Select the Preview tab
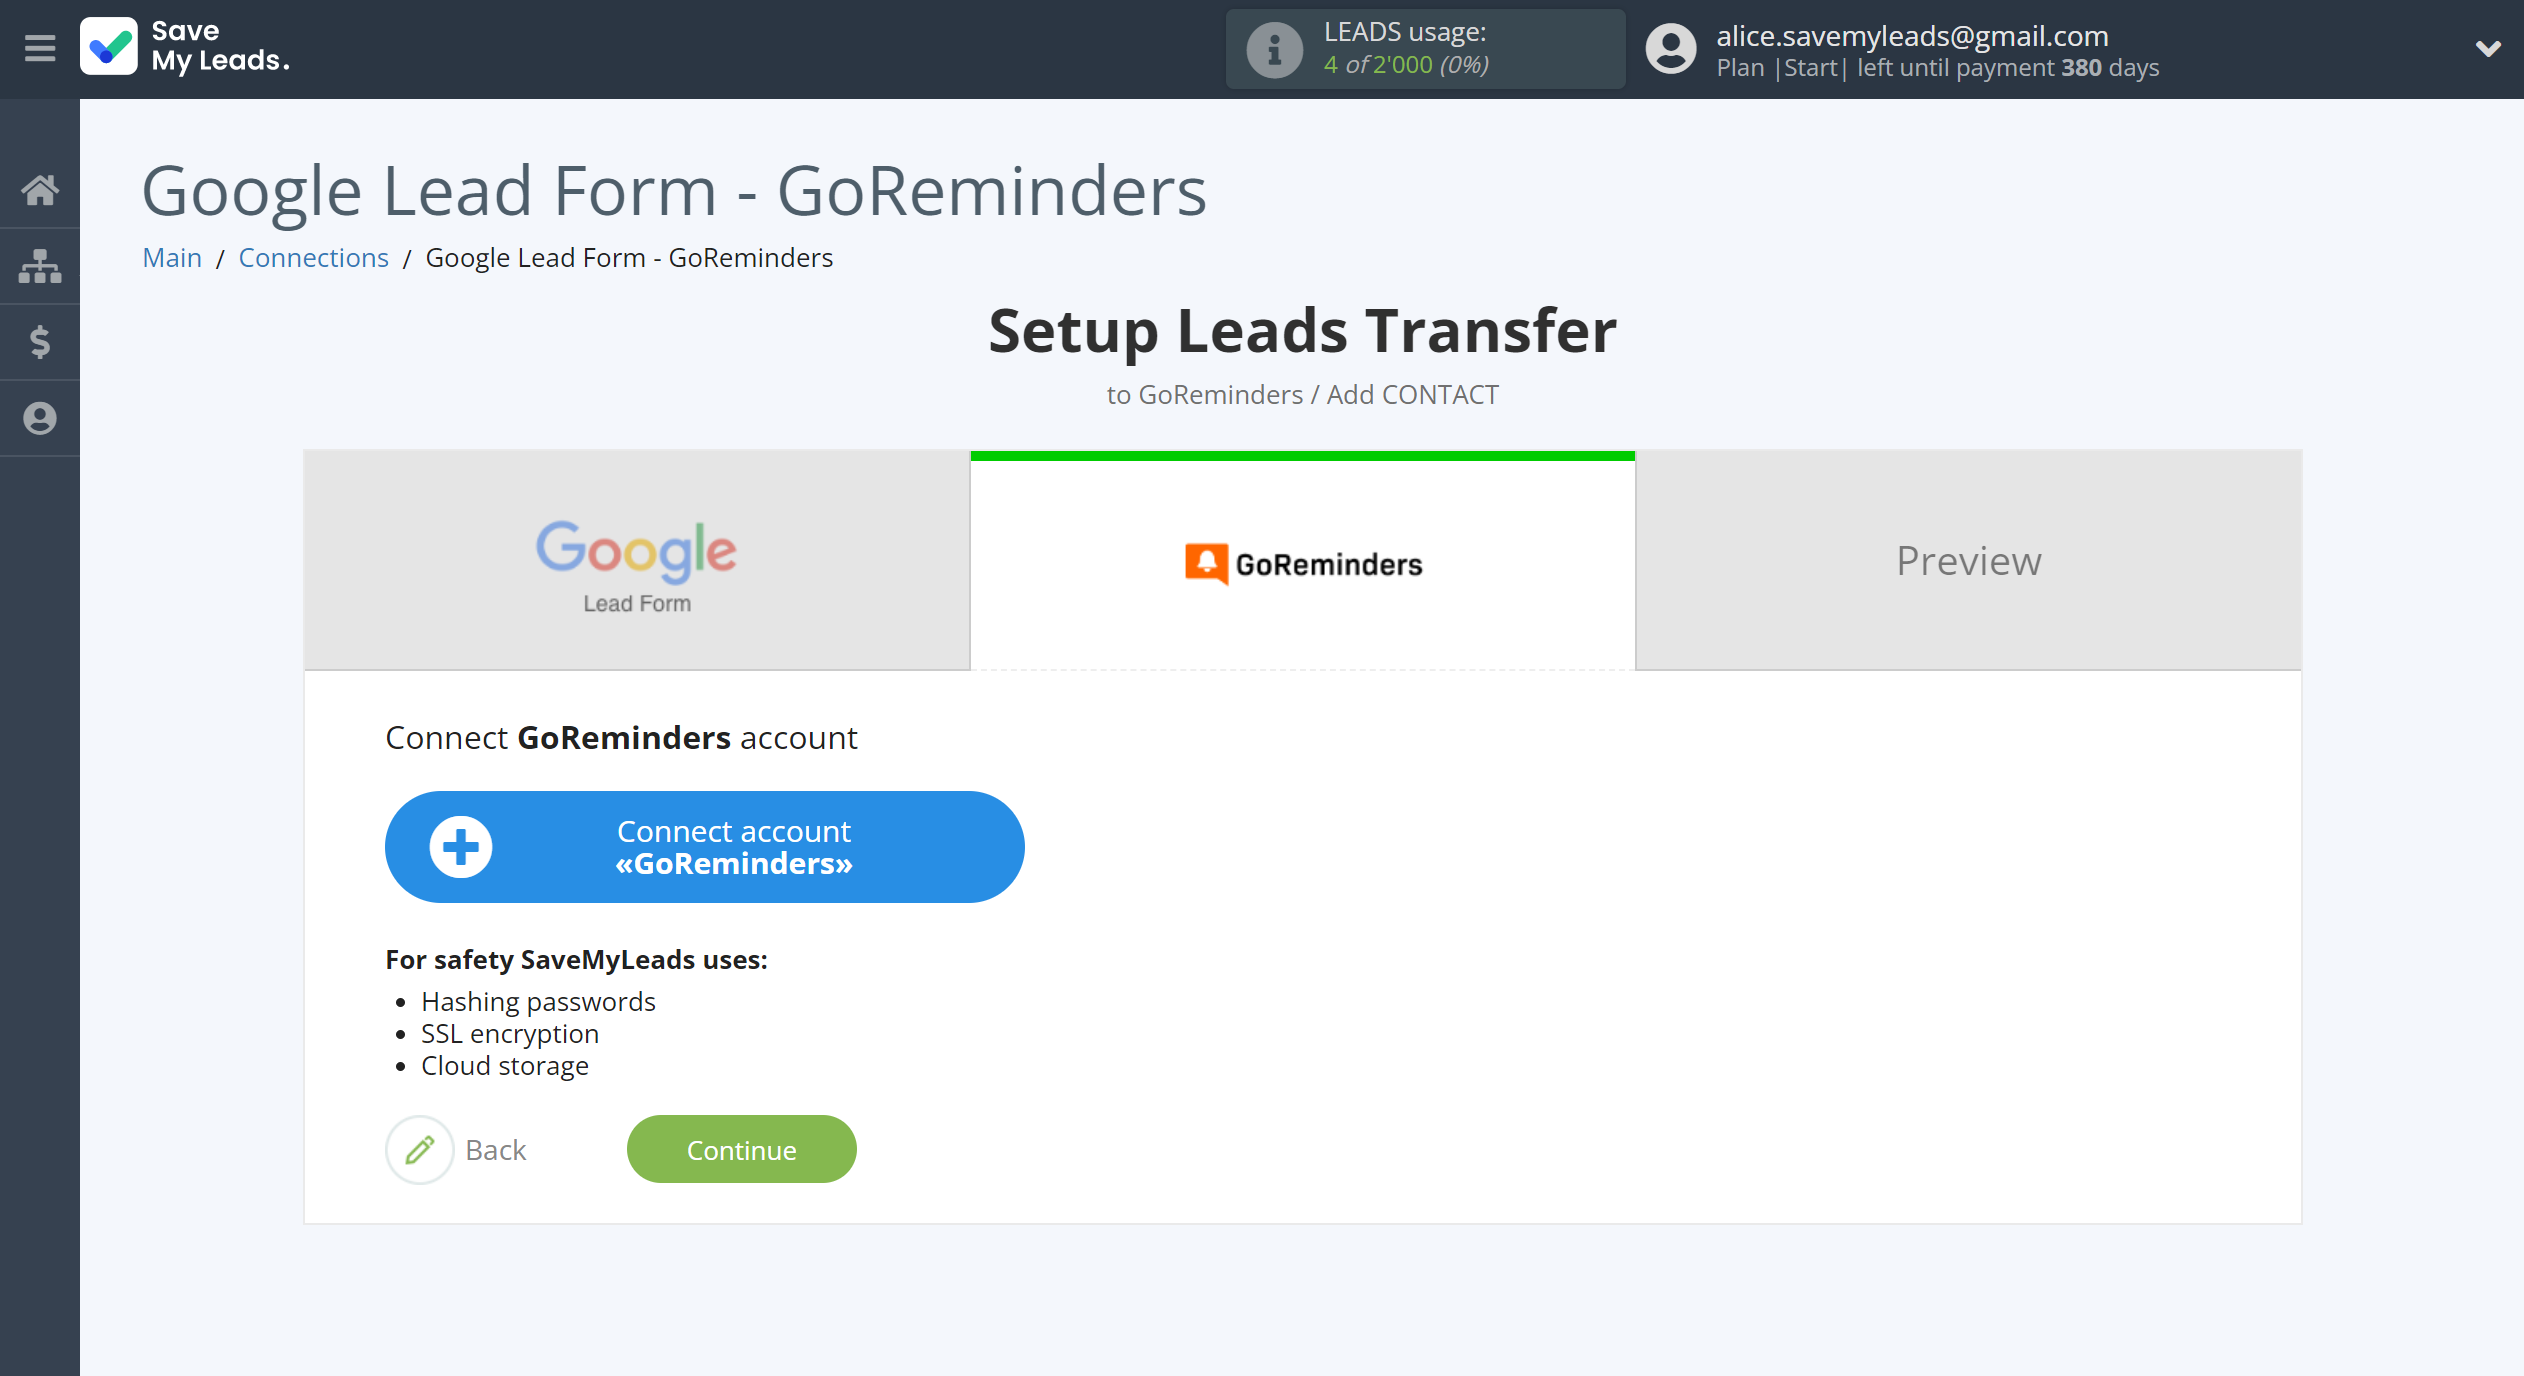 point(1968,559)
